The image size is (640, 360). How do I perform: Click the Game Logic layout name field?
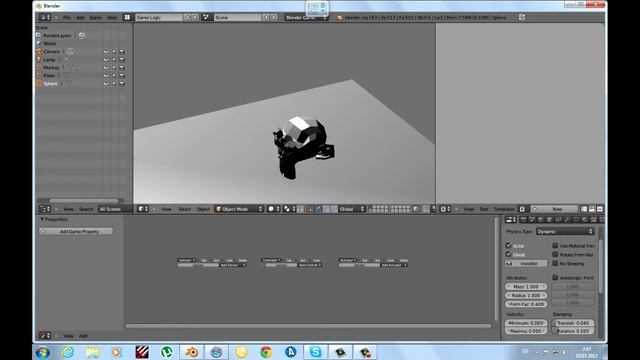click(159, 18)
